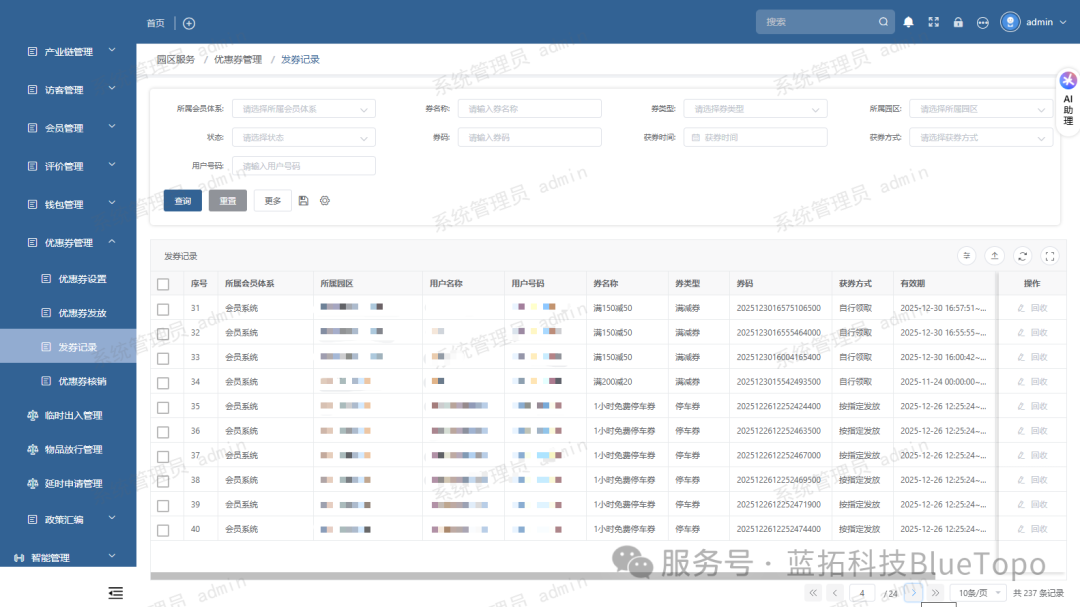Refresh the 发券记录 table

tap(1023, 256)
